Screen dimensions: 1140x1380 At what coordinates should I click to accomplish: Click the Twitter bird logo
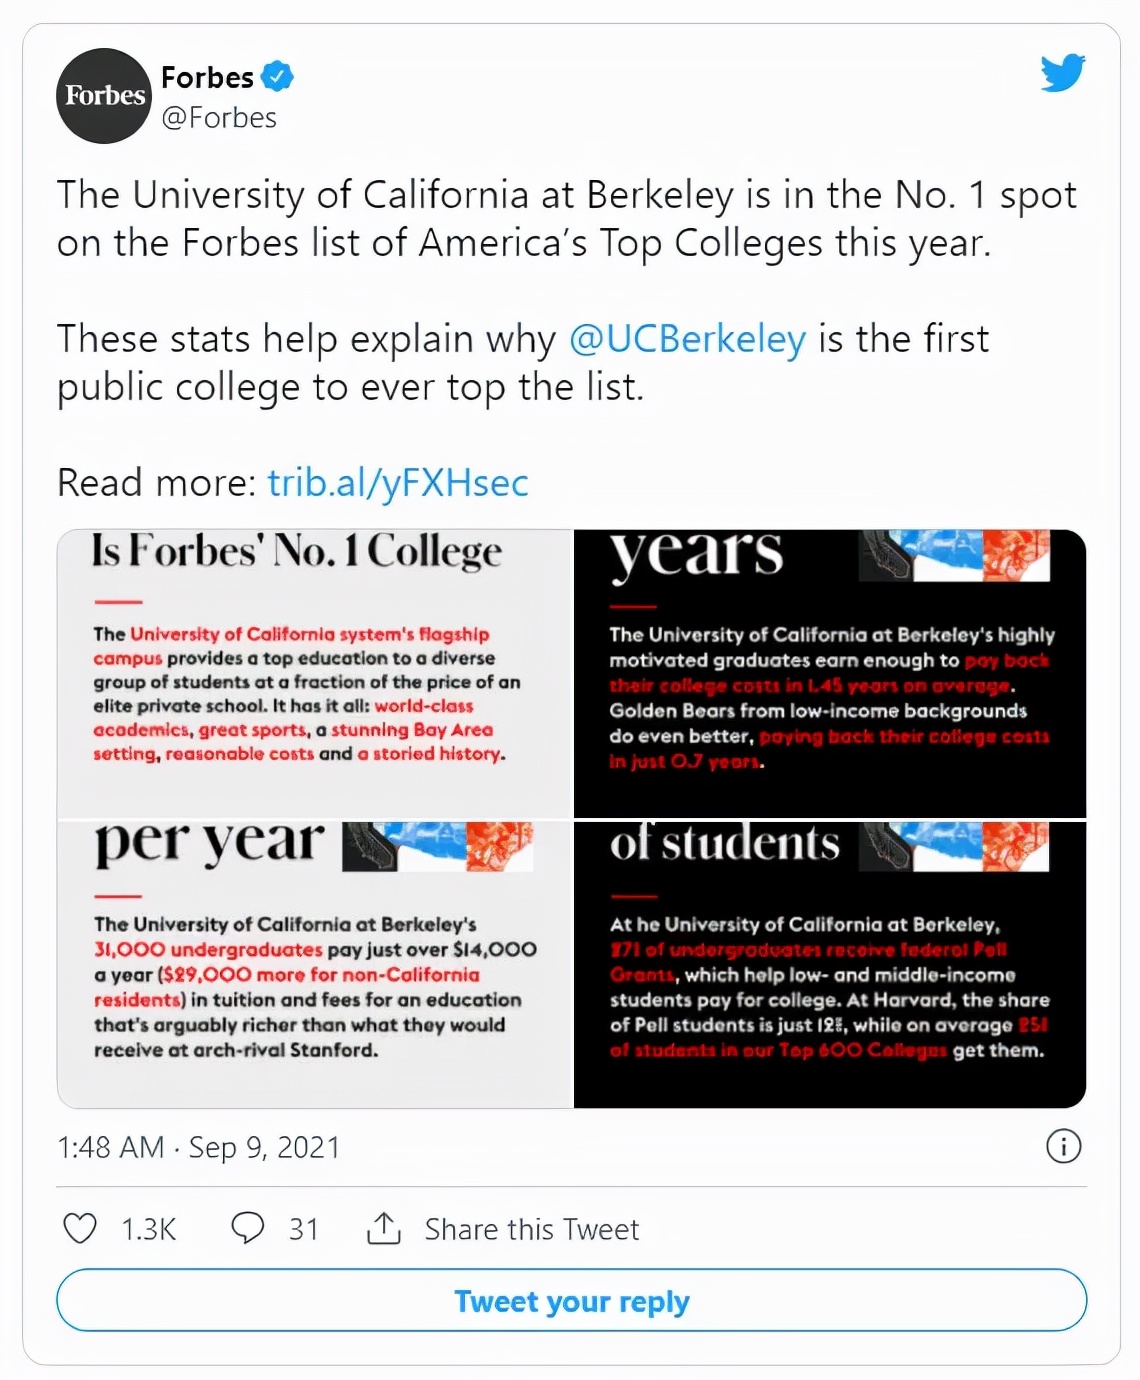tap(1062, 74)
